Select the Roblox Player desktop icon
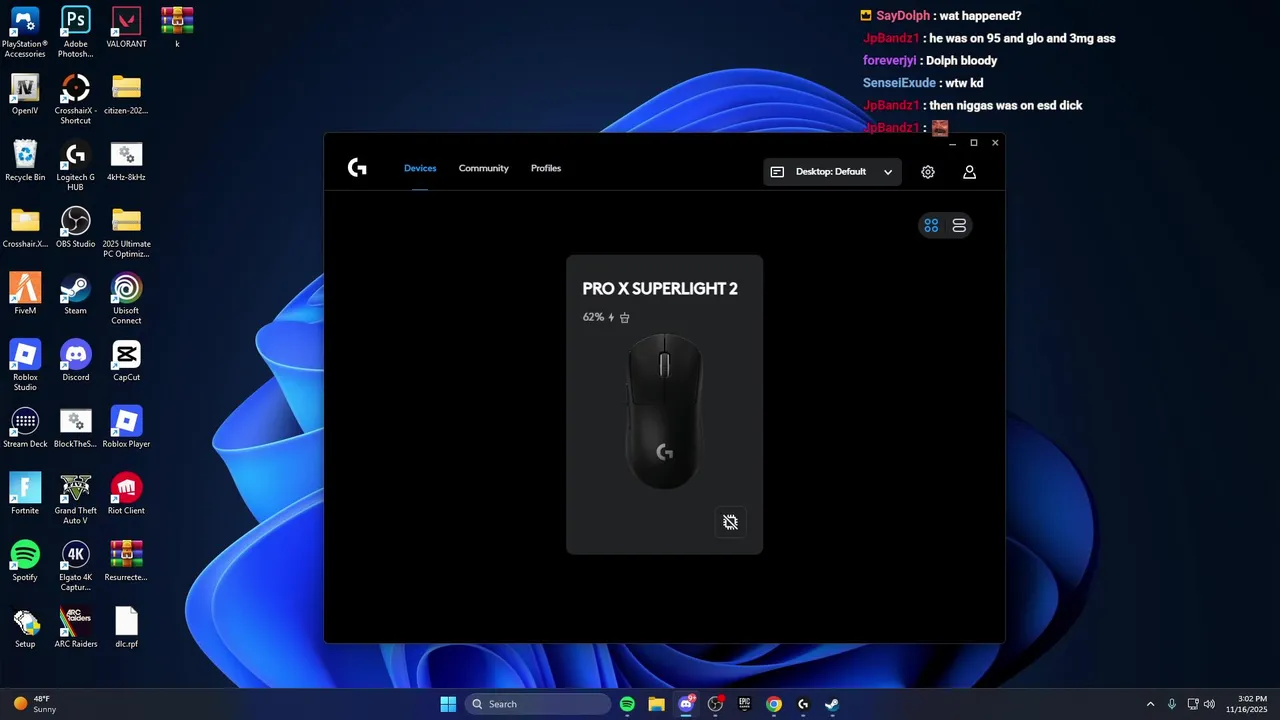The height and width of the screenshot is (720, 1280). coord(126,428)
